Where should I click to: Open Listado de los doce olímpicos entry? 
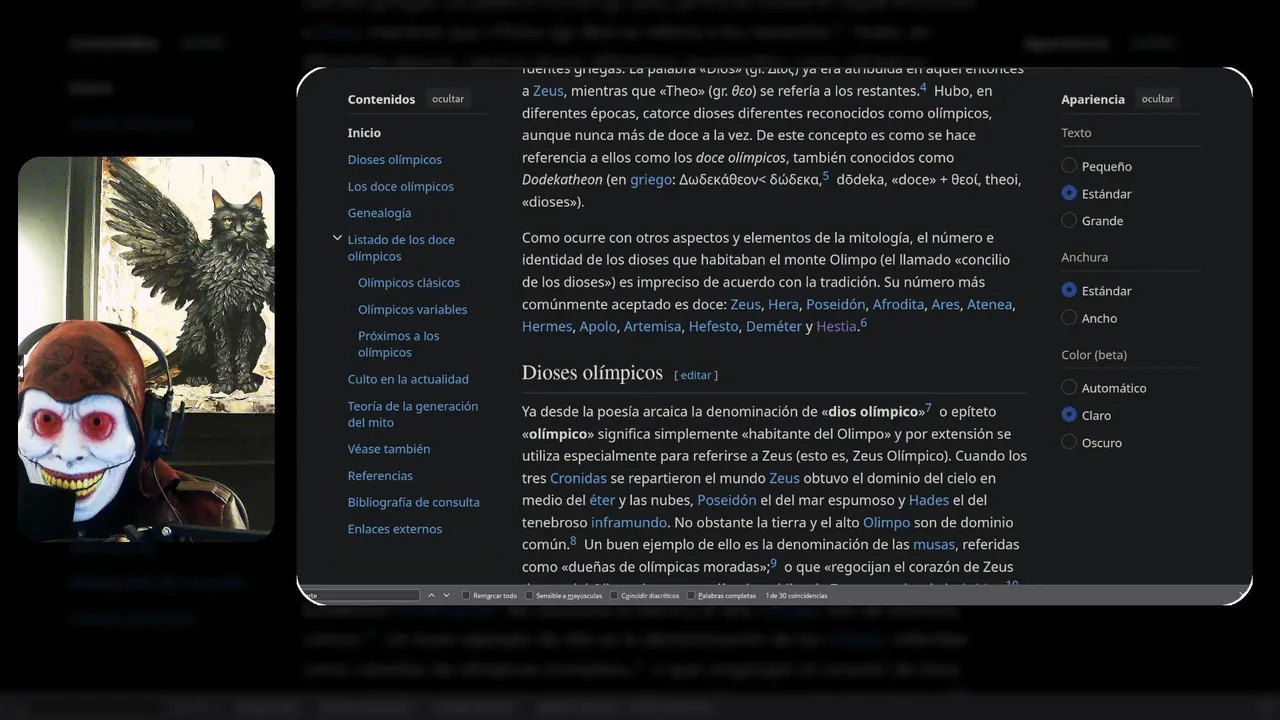401,247
